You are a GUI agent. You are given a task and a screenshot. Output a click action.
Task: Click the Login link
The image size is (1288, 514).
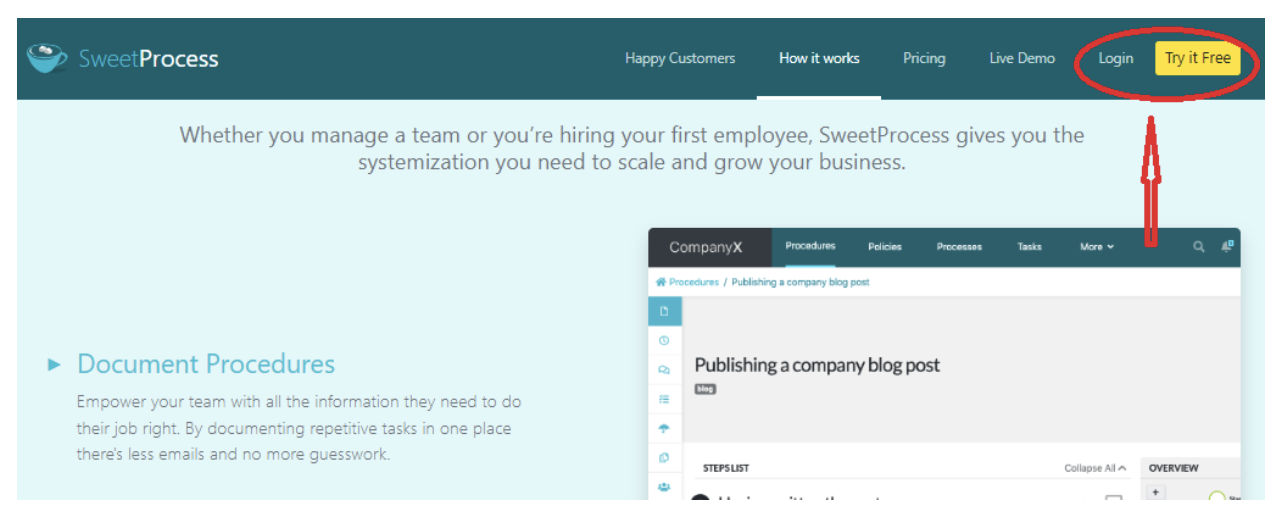click(x=1116, y=58)
